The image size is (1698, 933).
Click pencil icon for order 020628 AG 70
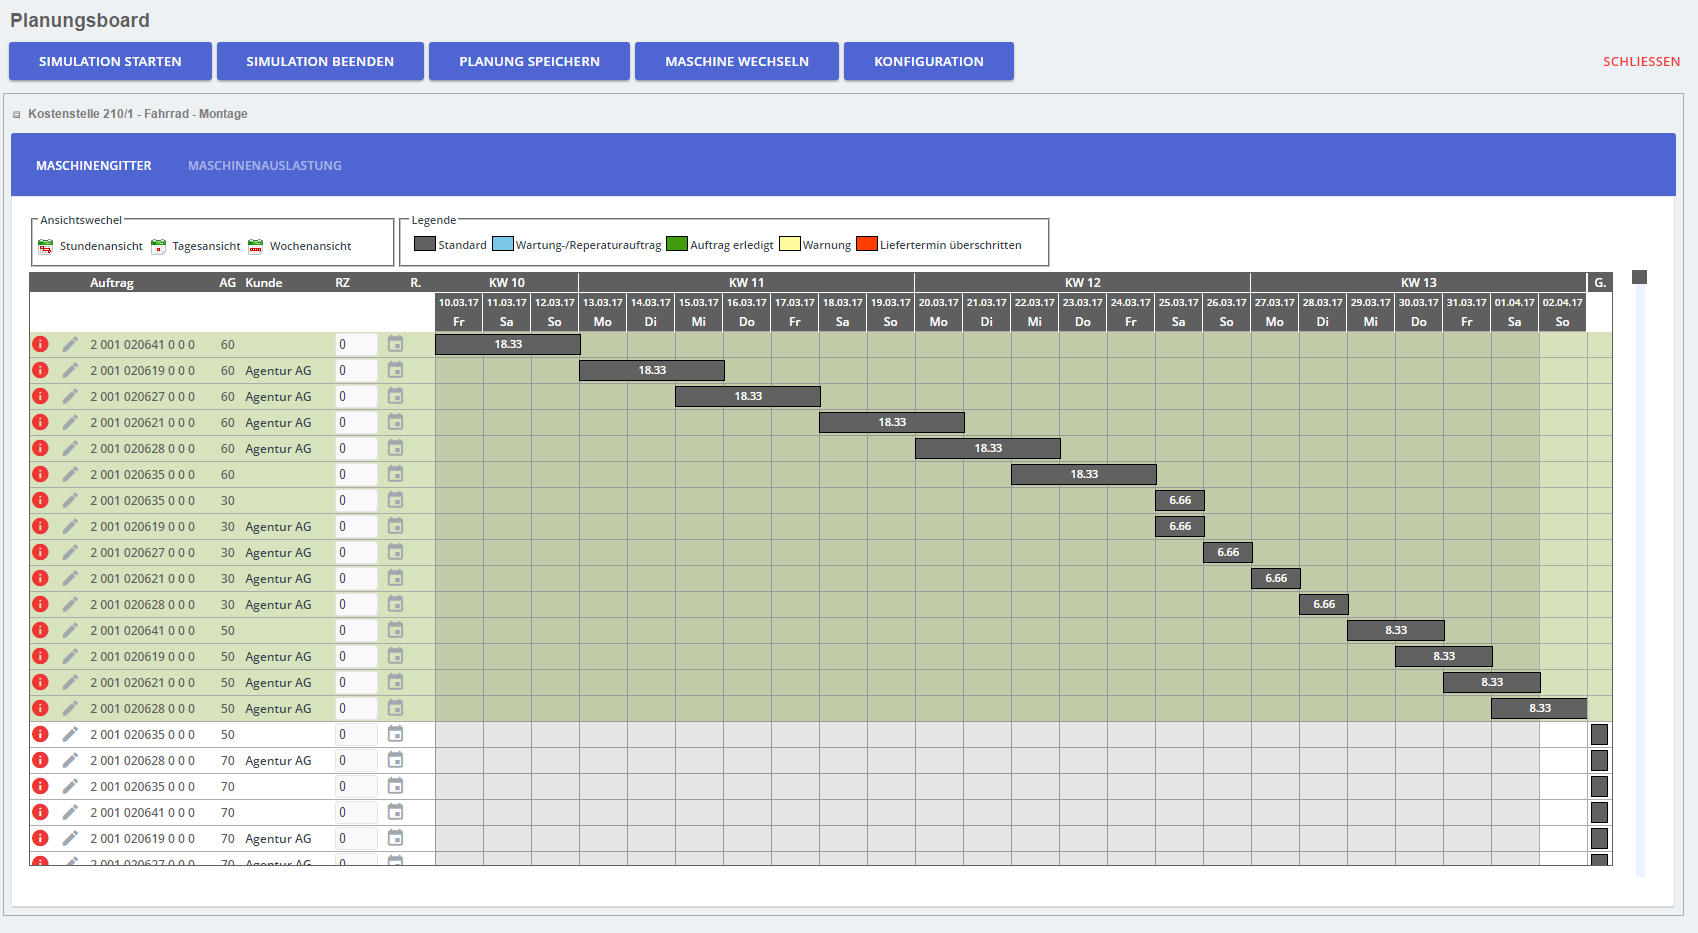pyautogui.click(x=70, y=760)
